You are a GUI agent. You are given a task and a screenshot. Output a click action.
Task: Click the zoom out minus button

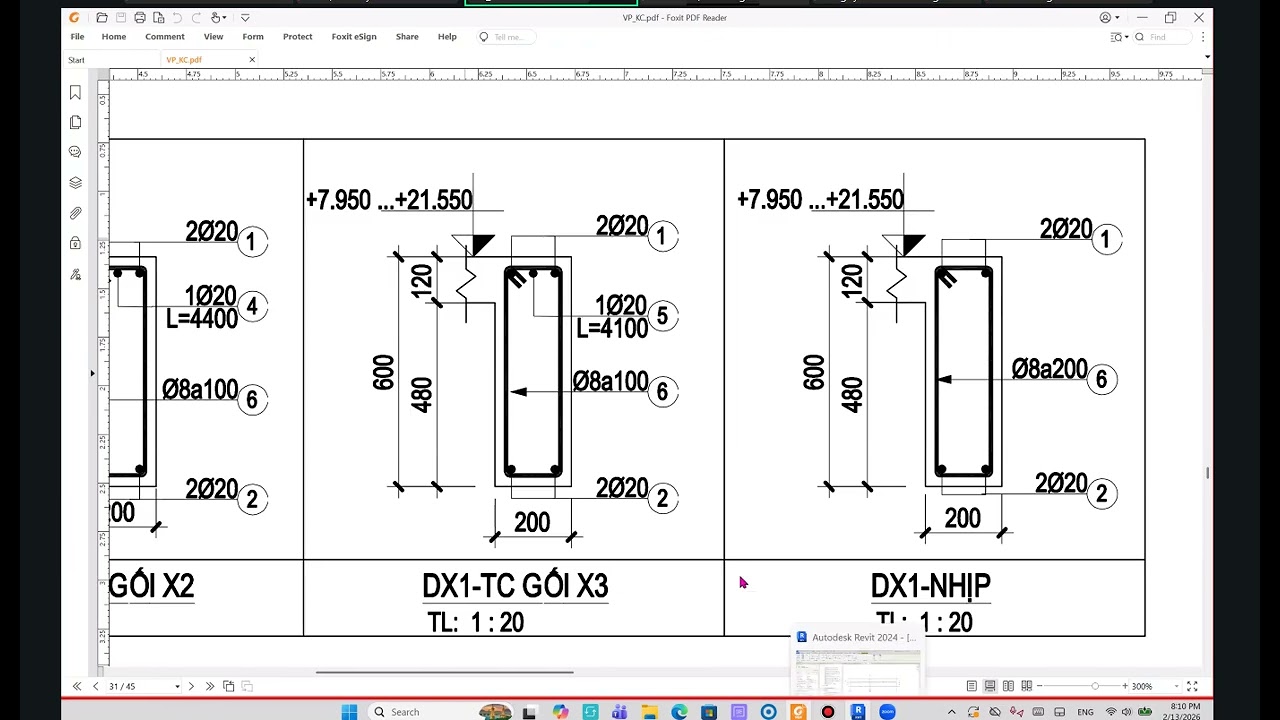[1040, 686]
